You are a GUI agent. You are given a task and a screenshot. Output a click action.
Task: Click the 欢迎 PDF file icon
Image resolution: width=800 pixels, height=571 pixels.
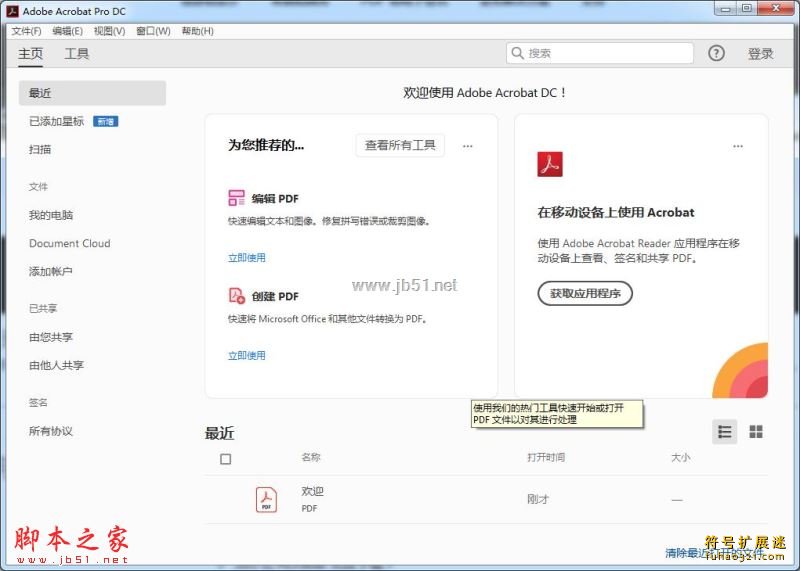coord(266,500)
